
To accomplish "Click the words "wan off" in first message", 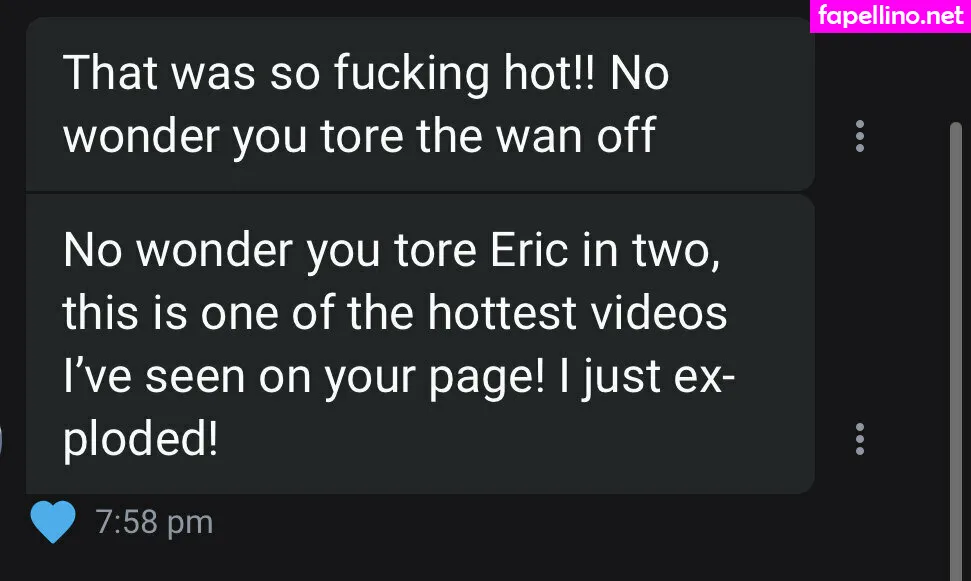I will click(x=576, y=136).
